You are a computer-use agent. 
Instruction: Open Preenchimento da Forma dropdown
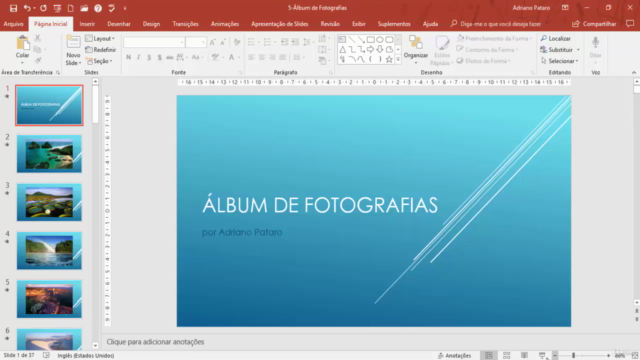[x=494, y=38]
